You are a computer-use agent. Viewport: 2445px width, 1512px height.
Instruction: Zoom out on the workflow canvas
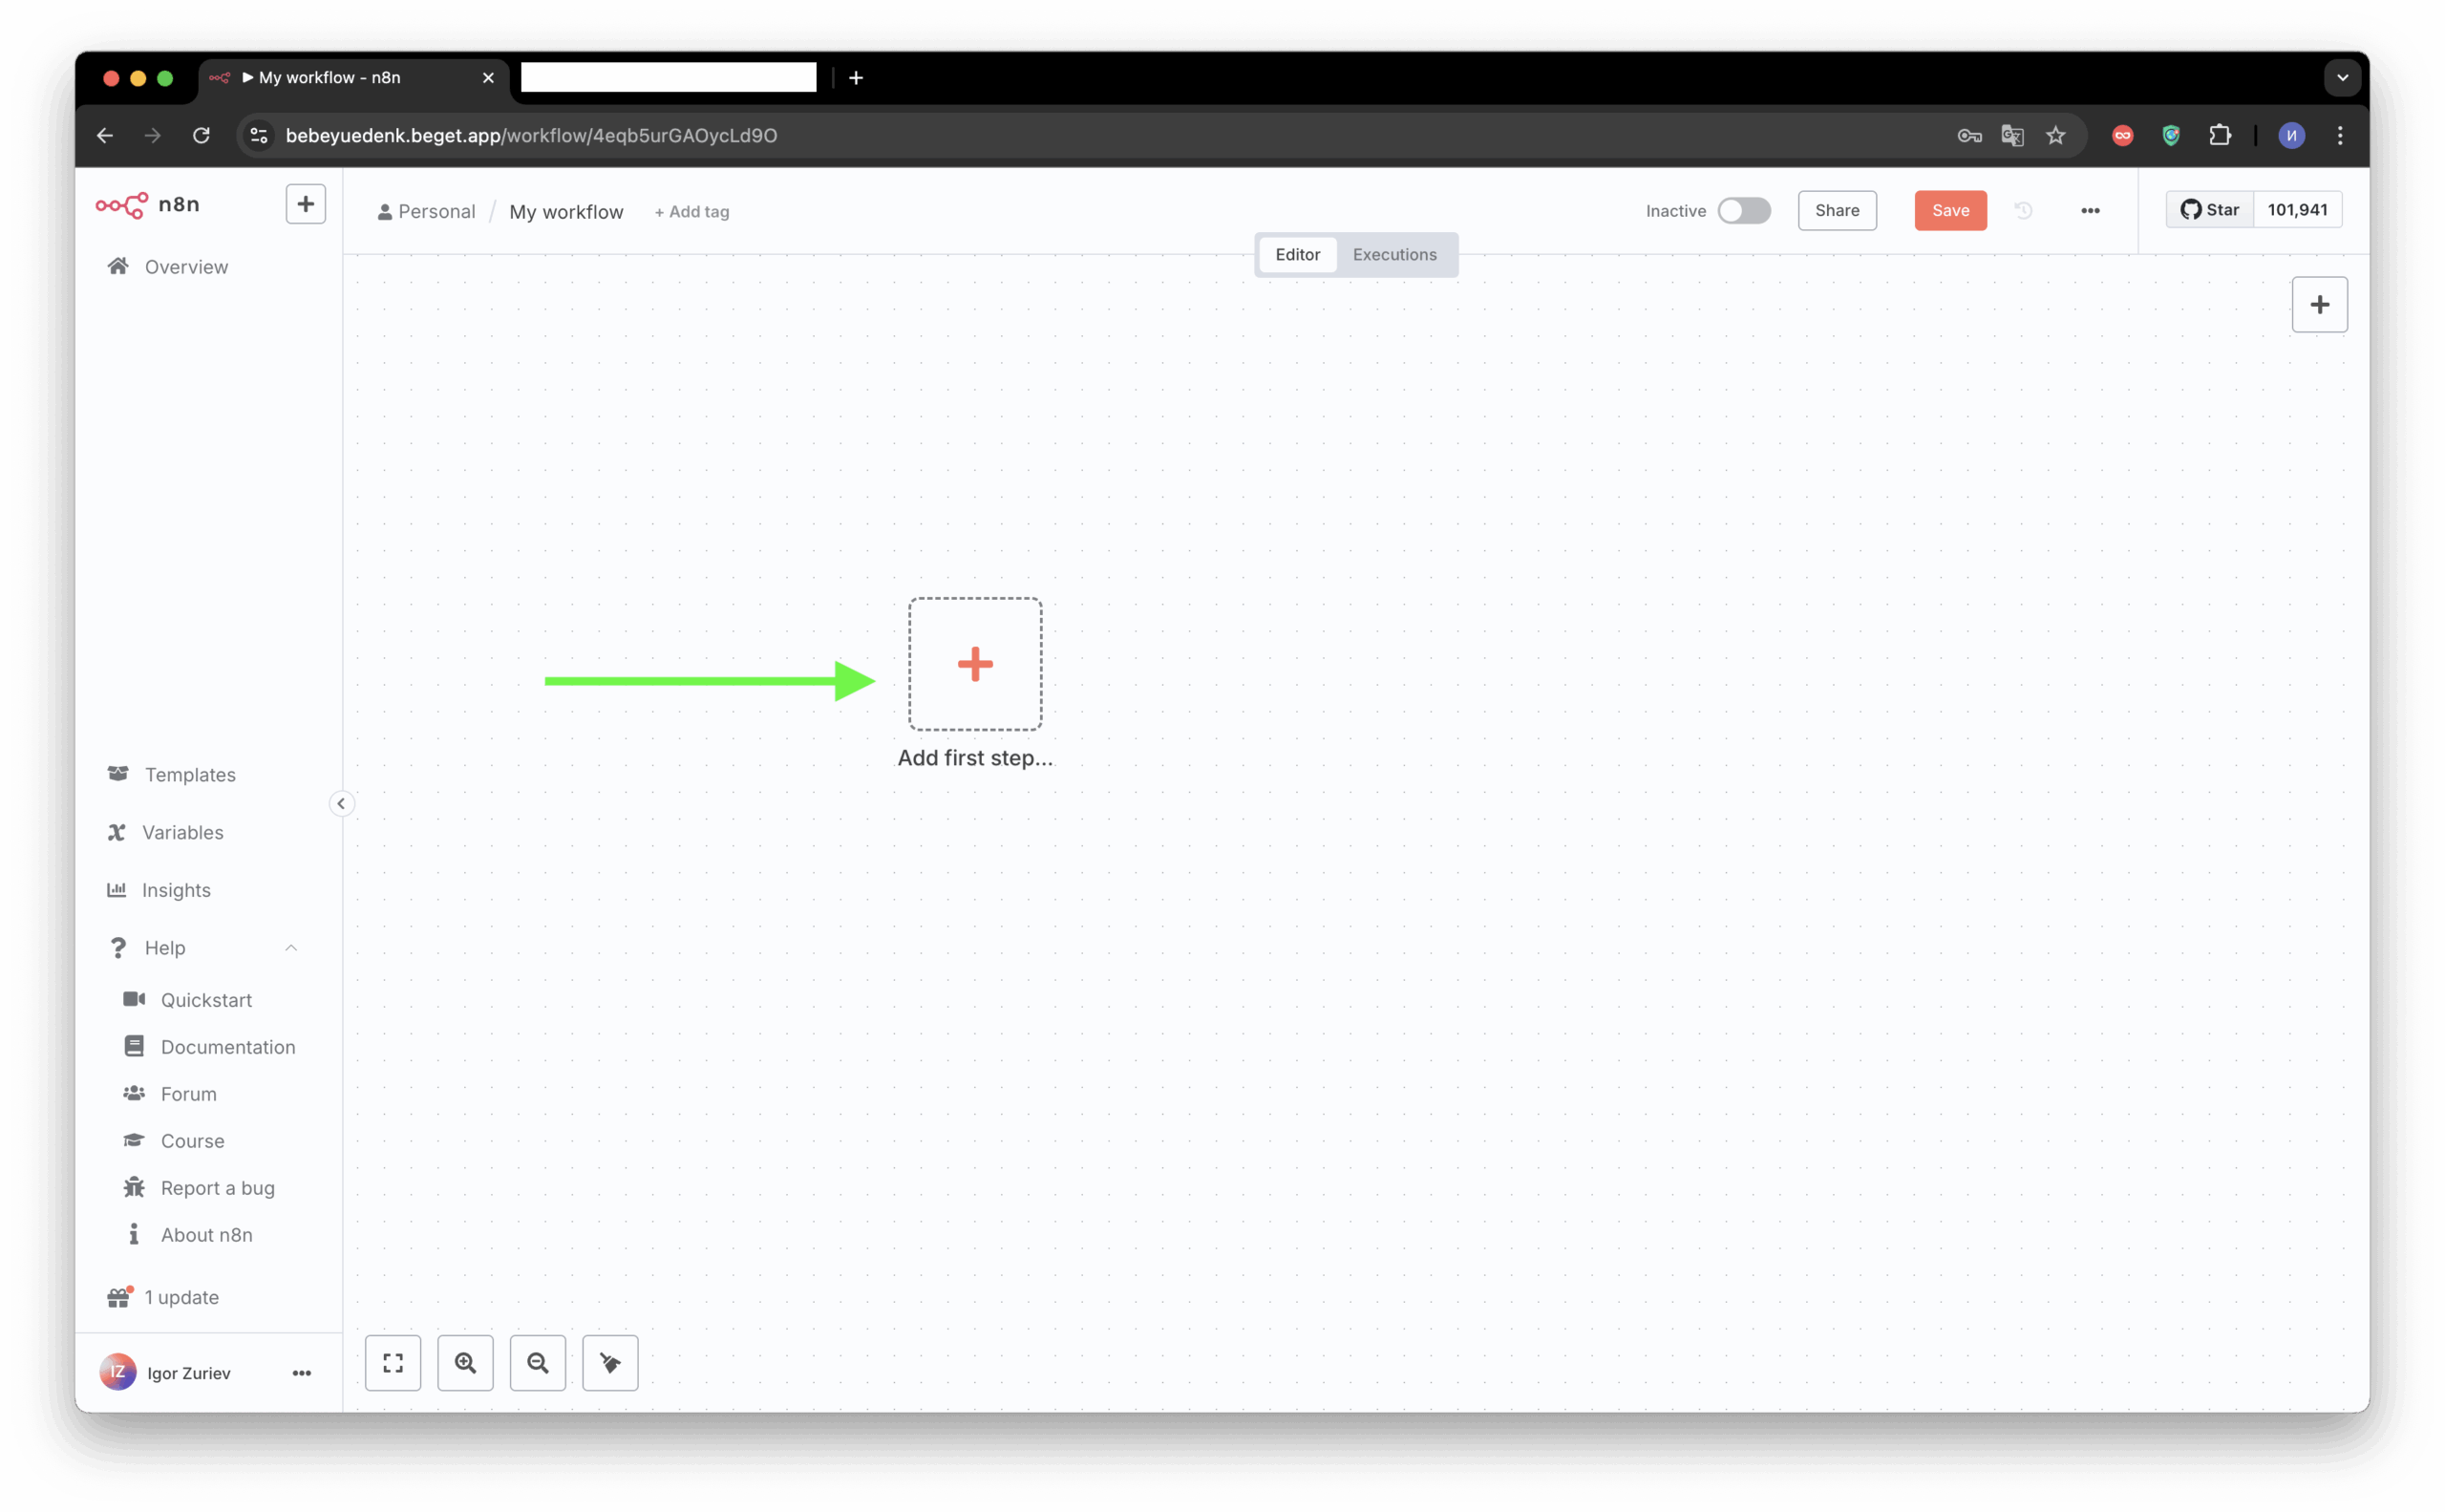(x=538, y=1363)
